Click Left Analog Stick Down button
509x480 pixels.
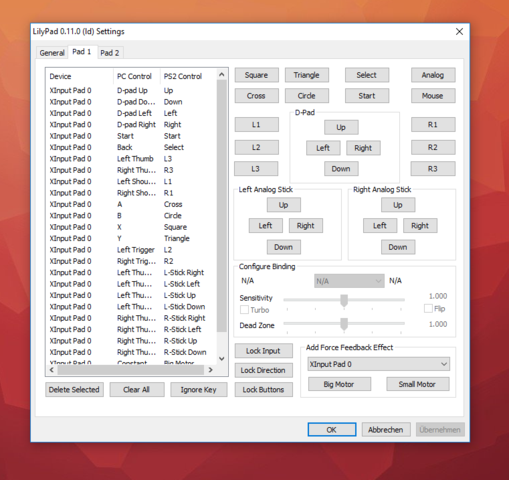click(x=284, y=247)
